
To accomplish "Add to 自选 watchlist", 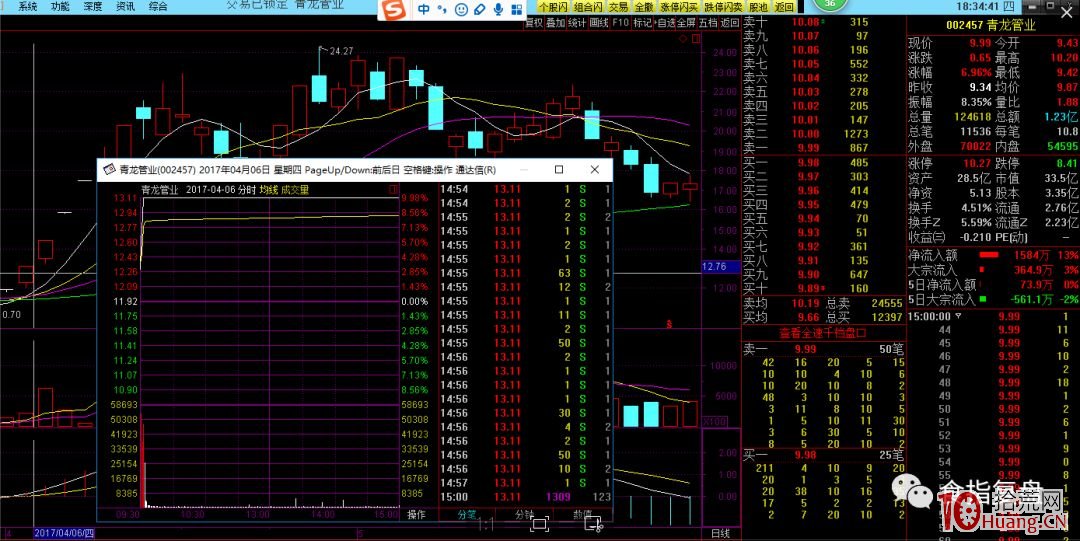I will click(x=664, y=22).
